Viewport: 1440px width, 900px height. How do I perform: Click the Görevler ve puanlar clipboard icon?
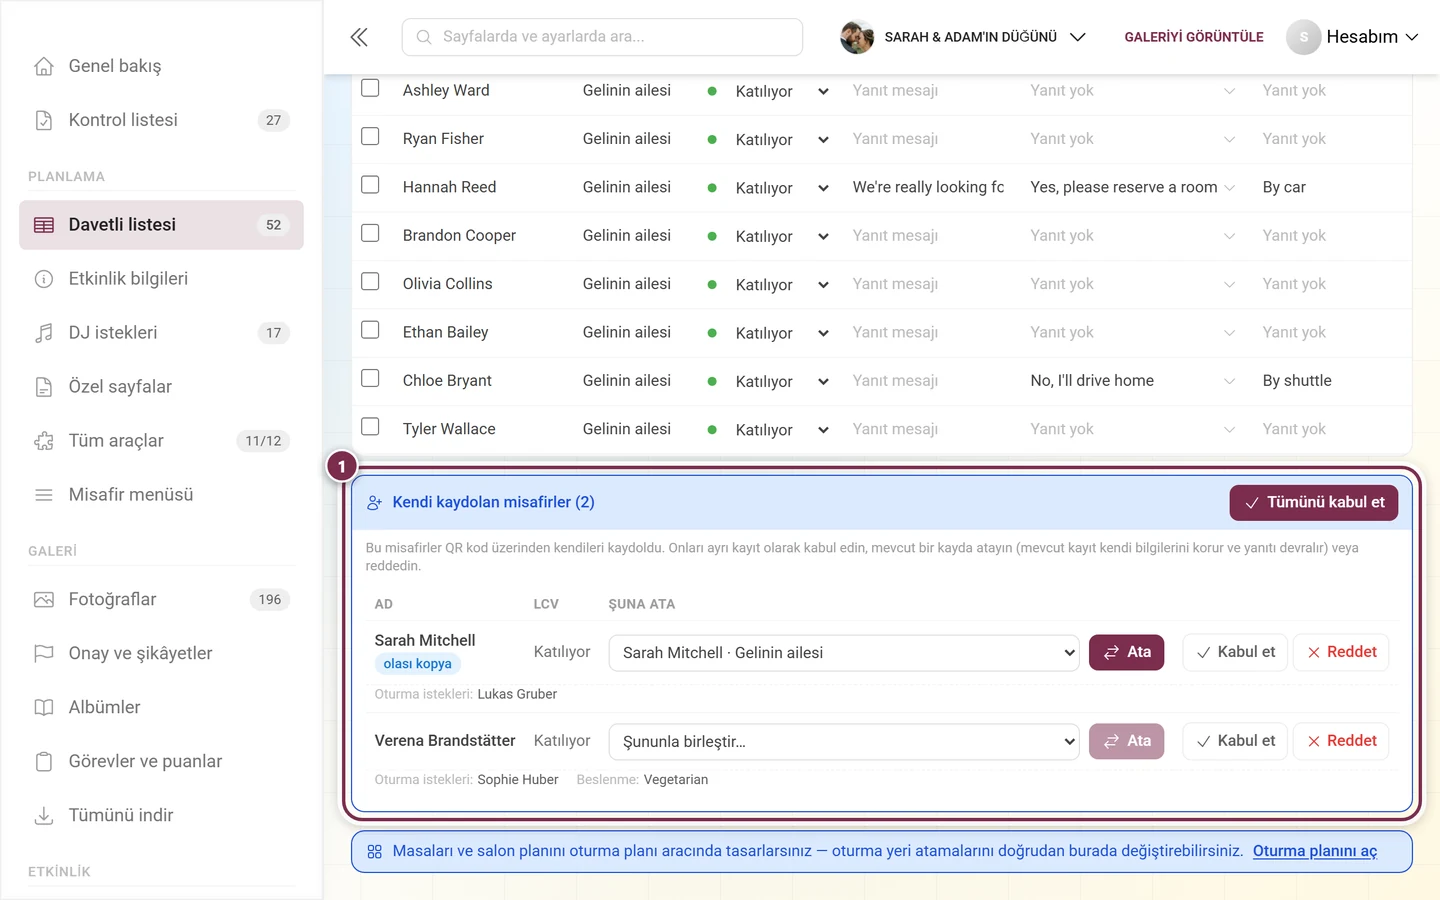pyautogui.click(x=44, y=762)
